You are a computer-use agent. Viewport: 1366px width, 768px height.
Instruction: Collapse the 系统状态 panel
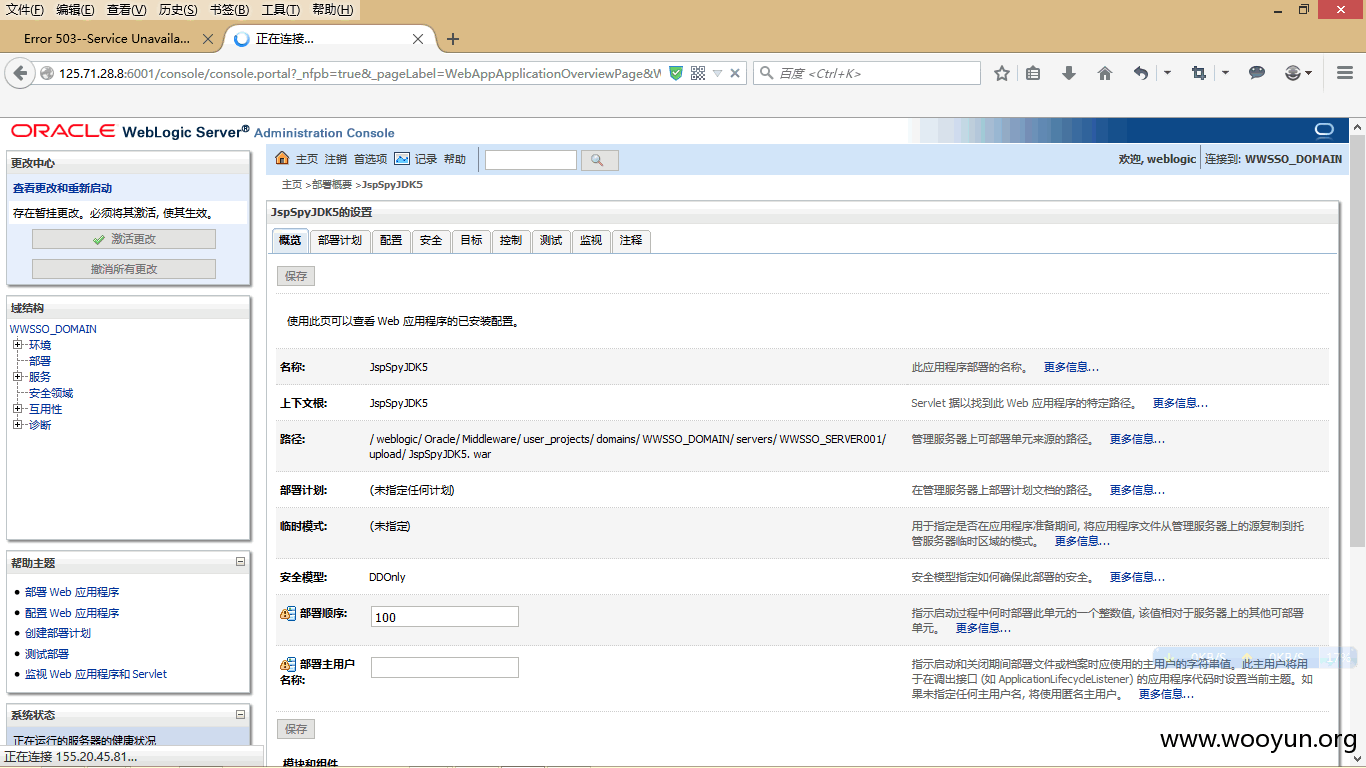240,714
